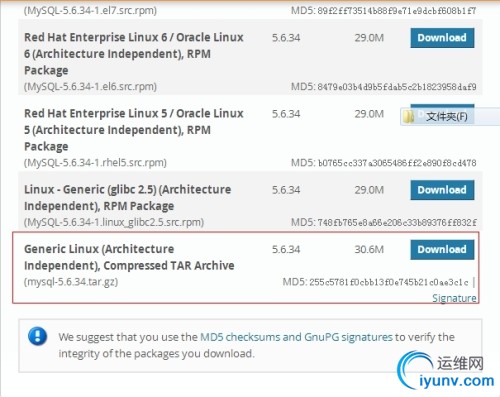Download the Linux Generic glibc 2.5 RPM package
Viewport: 500px width, 397px height.
tap(442, 190)
